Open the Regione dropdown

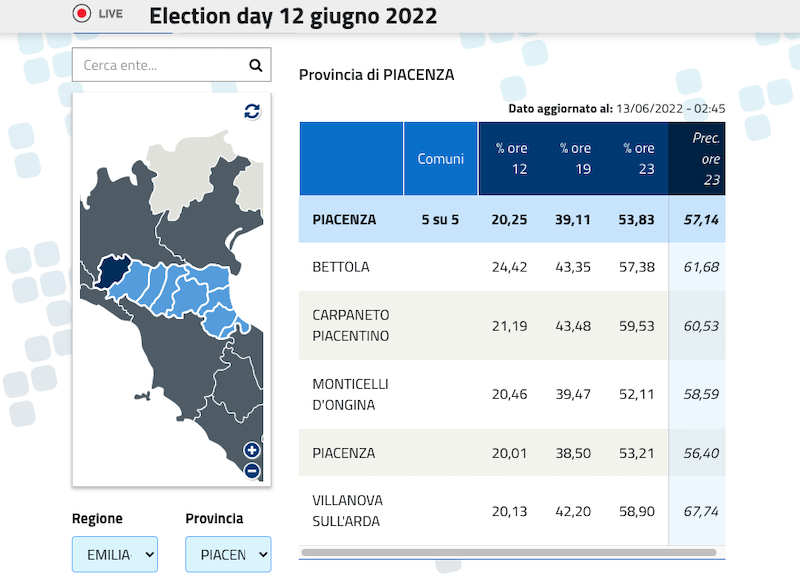(114, 554)
